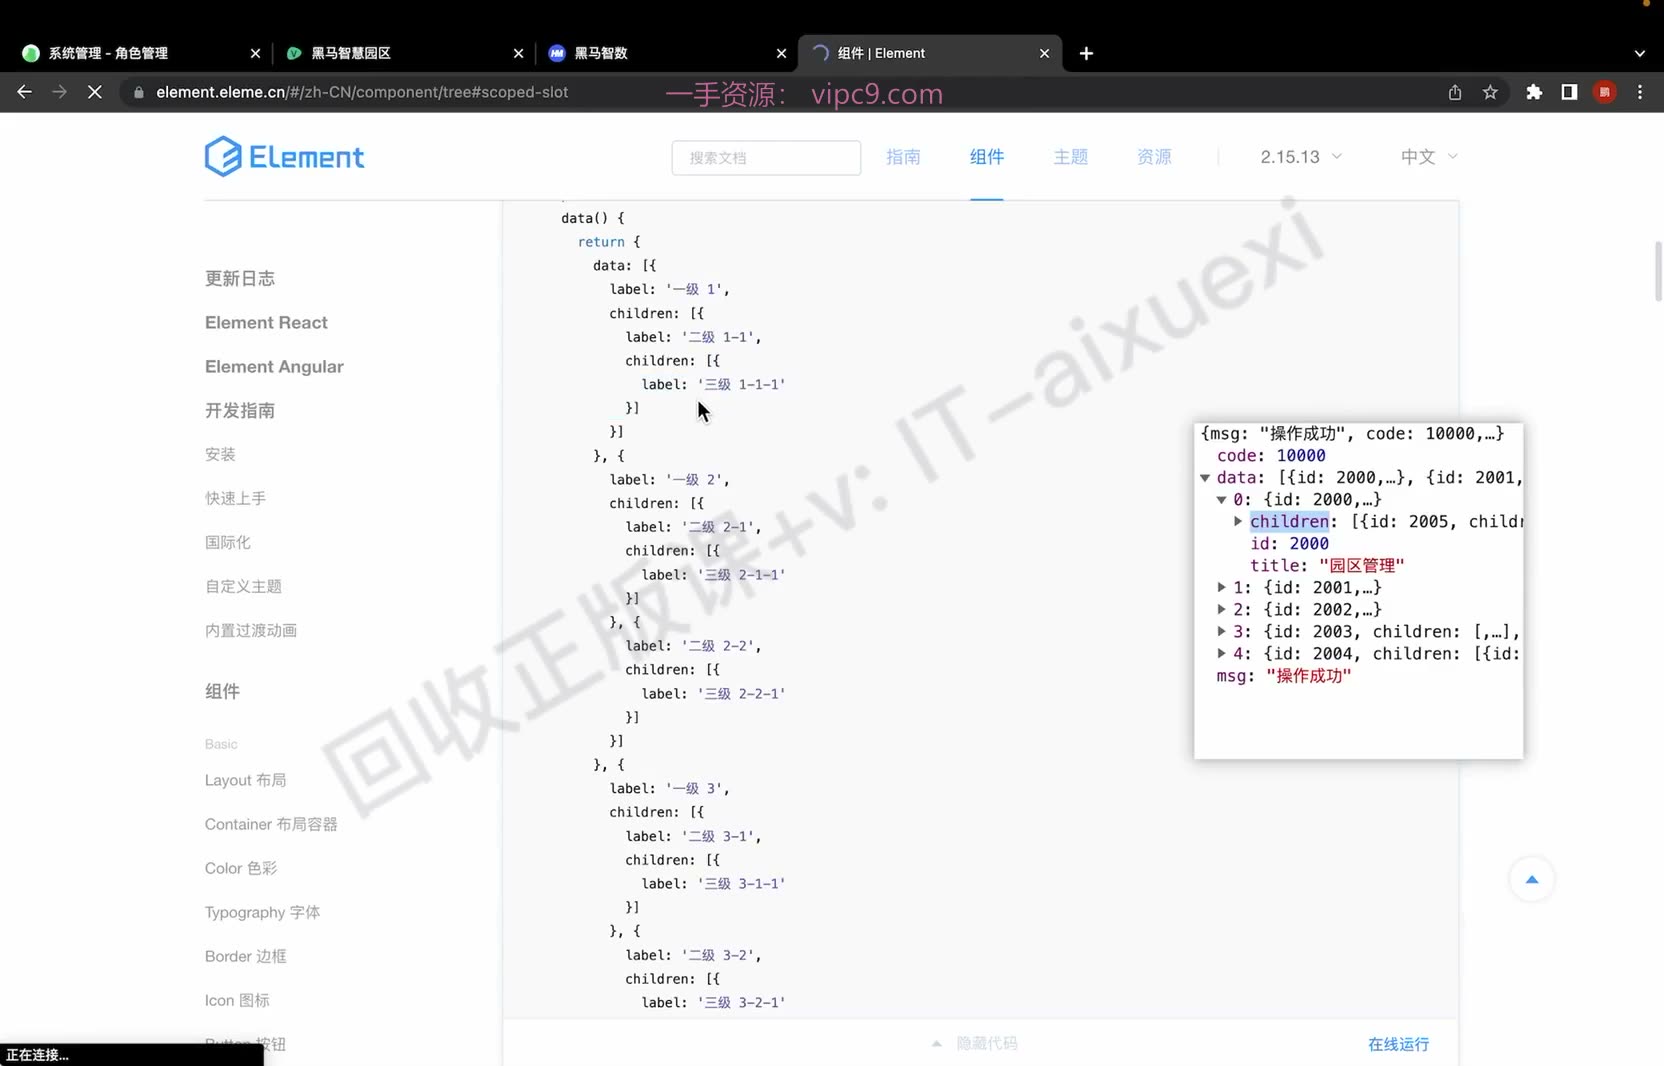1664x1066 pixels.
Task: Open the extensions puzzle icon
Action: tap(1534, 92)
